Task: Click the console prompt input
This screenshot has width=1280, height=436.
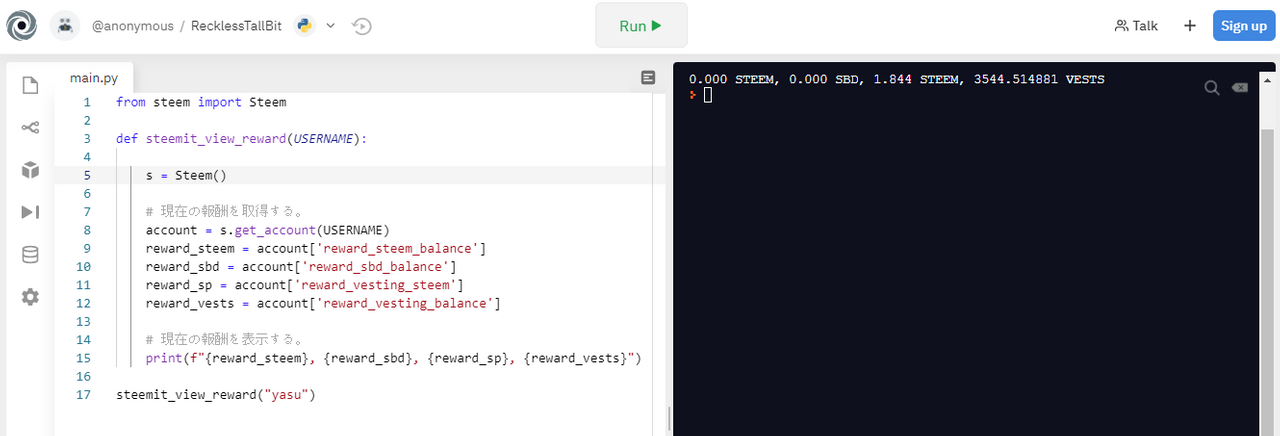Action: pos(707,95)
